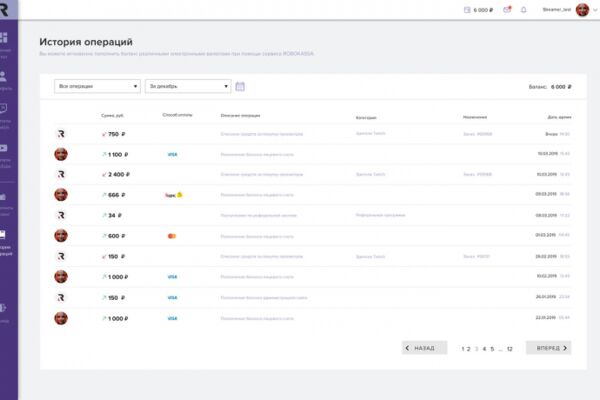Go to page 2 in pagination

pos(468,349)
